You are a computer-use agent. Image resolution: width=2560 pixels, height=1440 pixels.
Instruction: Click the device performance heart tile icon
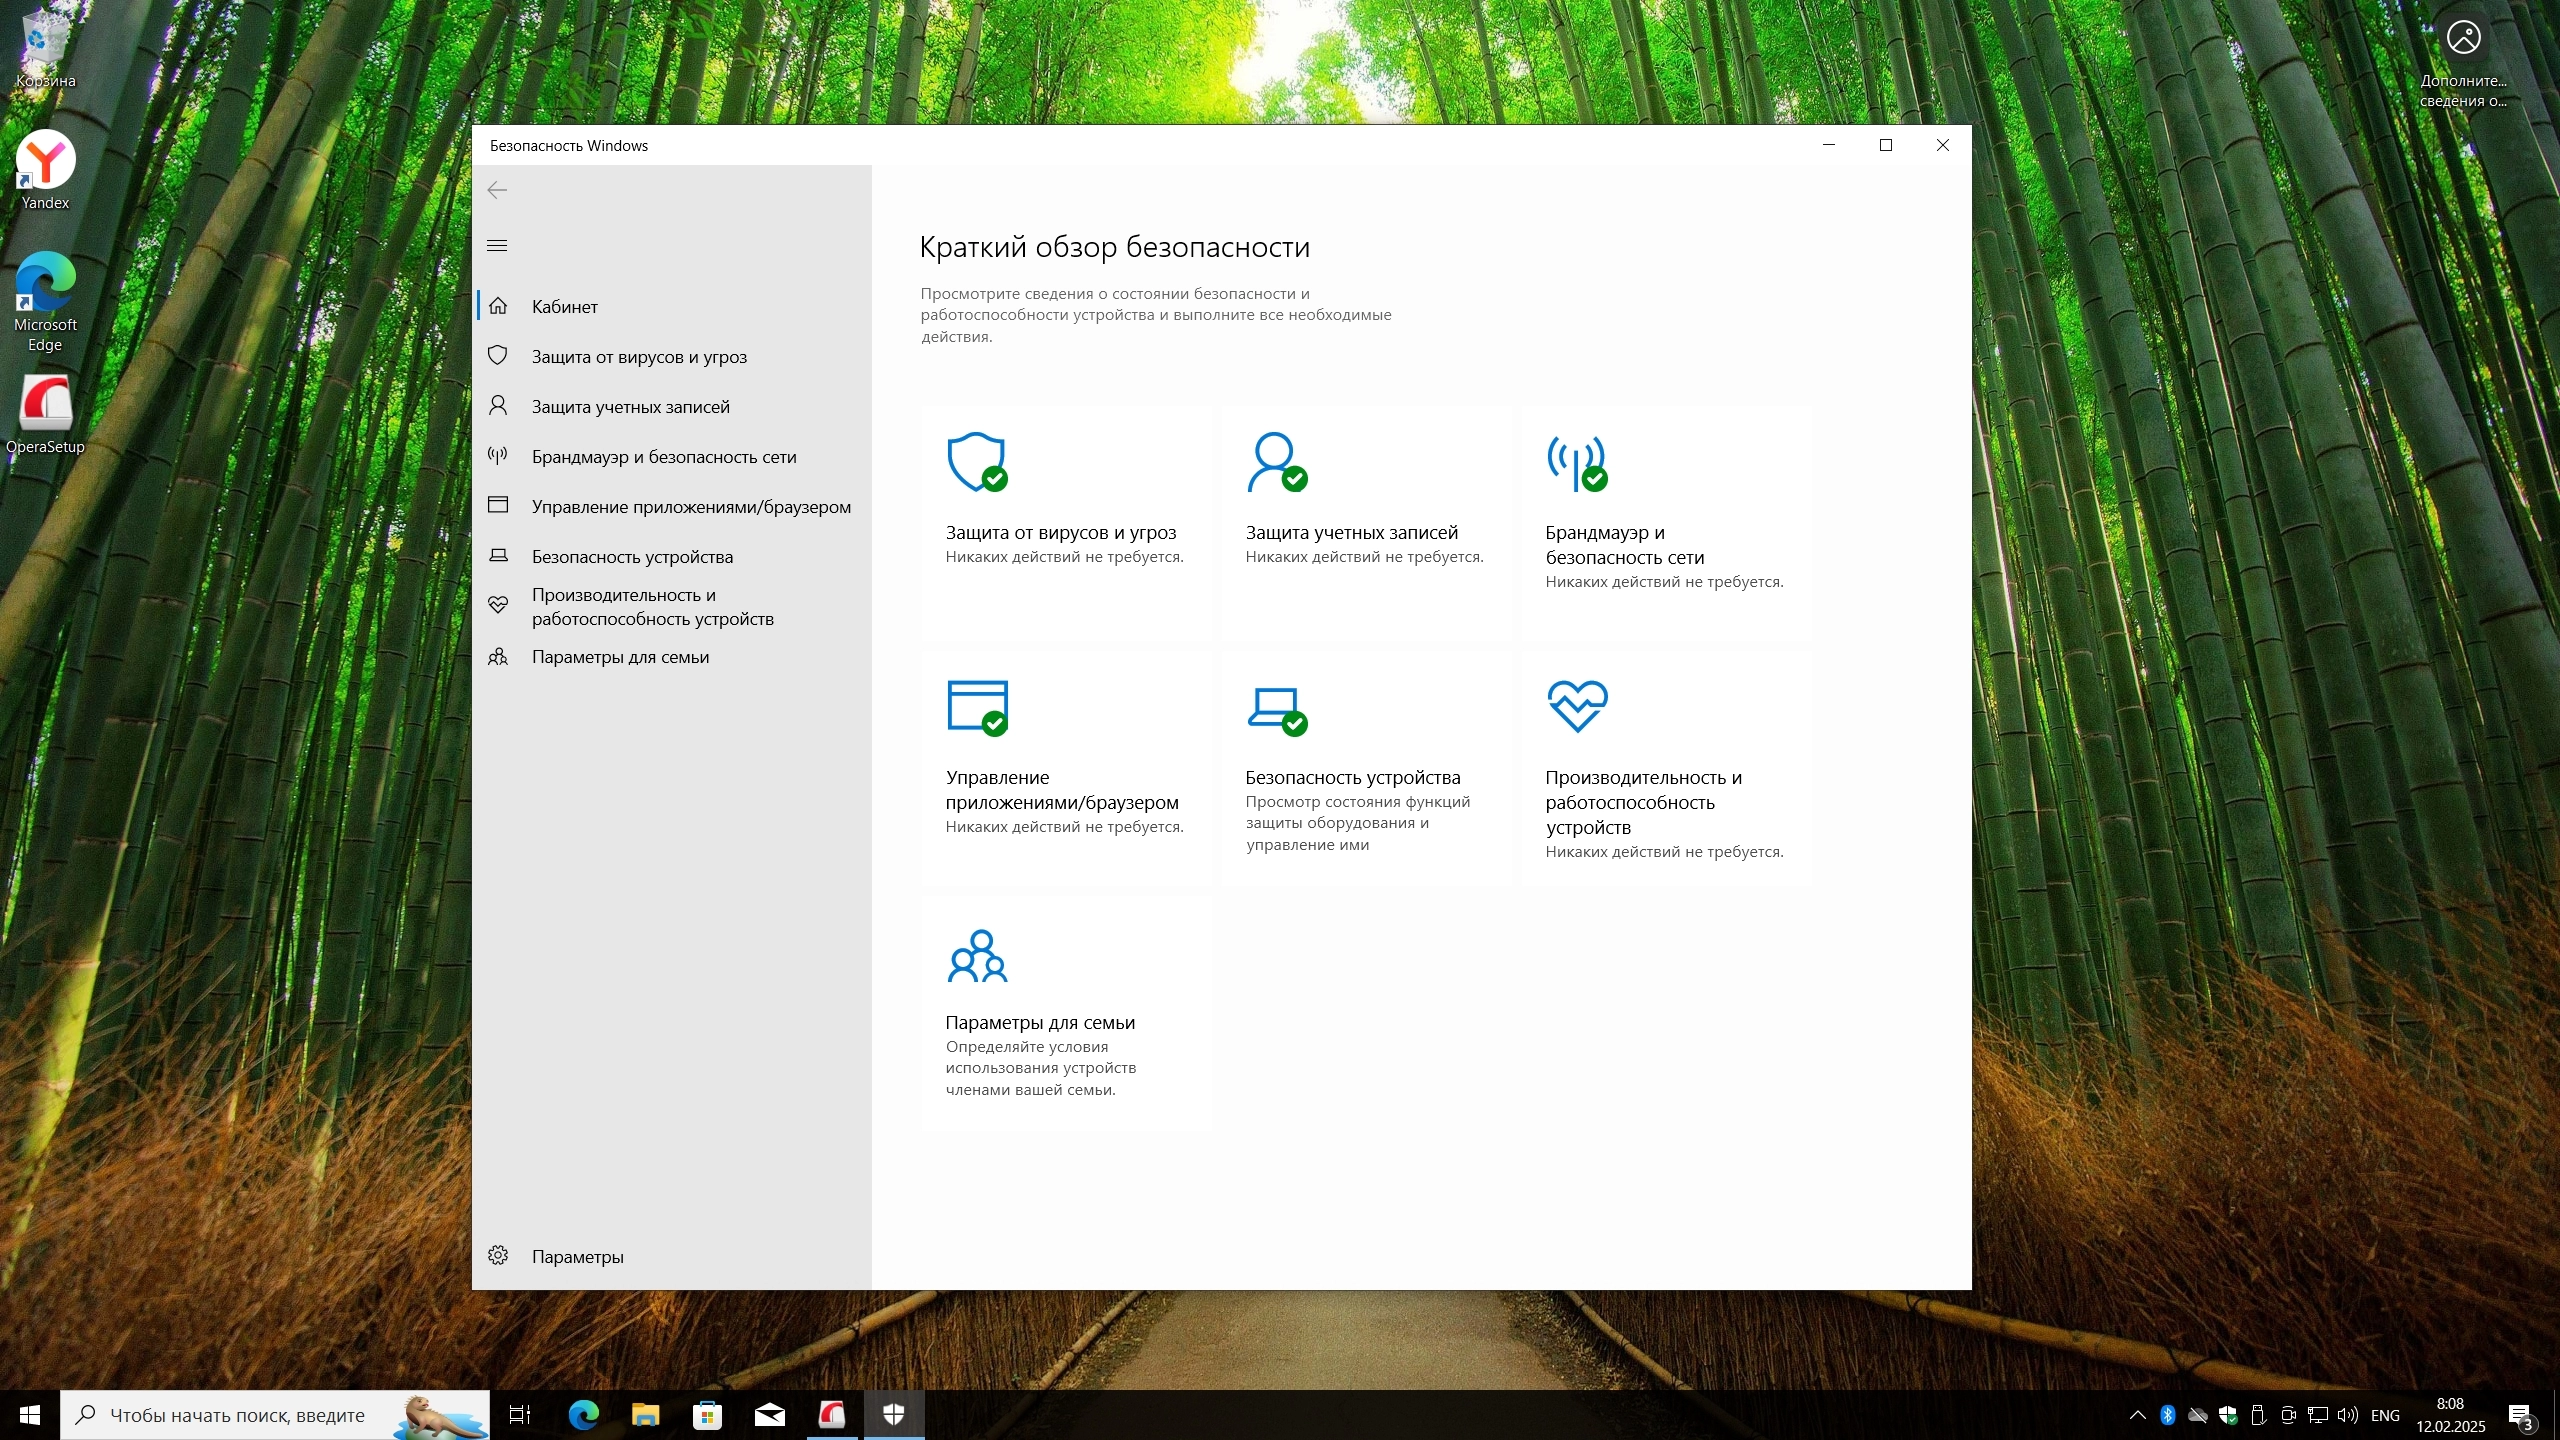(x=1577, y=706)
